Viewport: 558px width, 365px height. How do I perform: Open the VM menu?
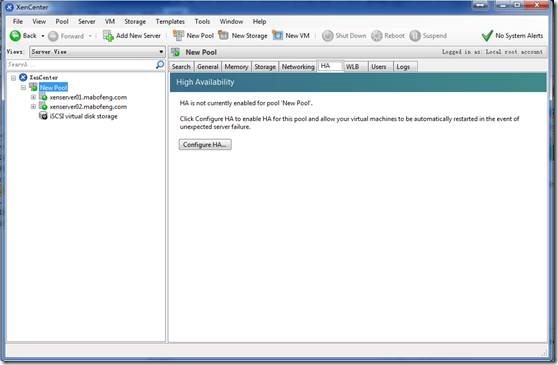click(x=110, y=21)
